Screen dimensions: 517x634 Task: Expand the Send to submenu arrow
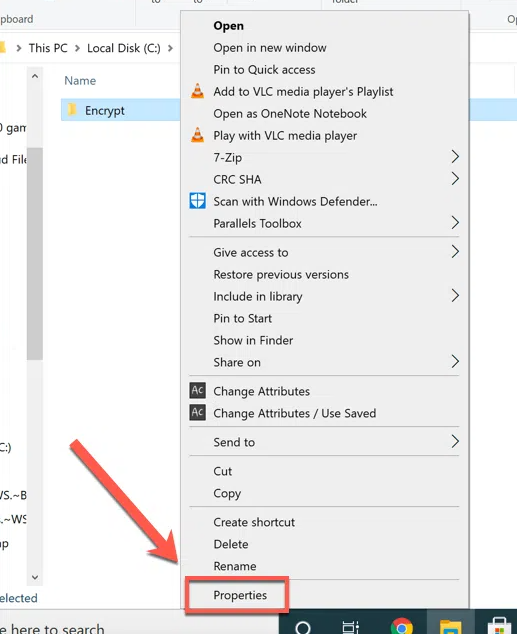pos(455,441)
